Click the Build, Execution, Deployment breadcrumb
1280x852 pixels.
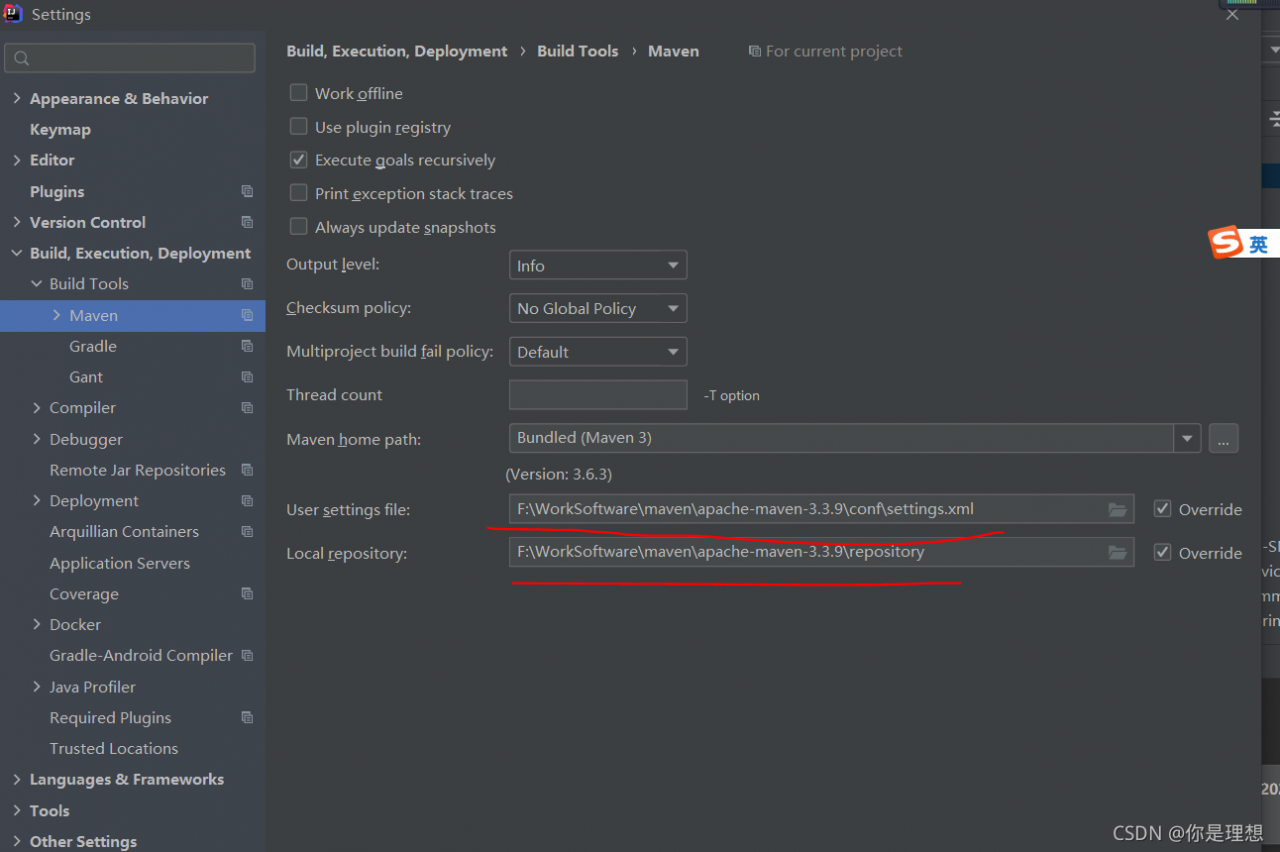pyautogui.click(x=397, y=51)
